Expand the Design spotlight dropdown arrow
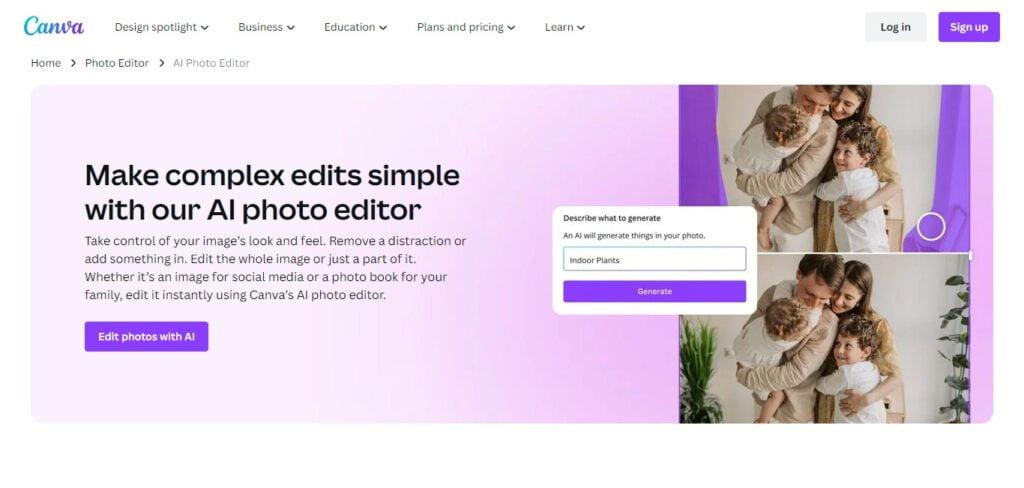 pos(204,27)
